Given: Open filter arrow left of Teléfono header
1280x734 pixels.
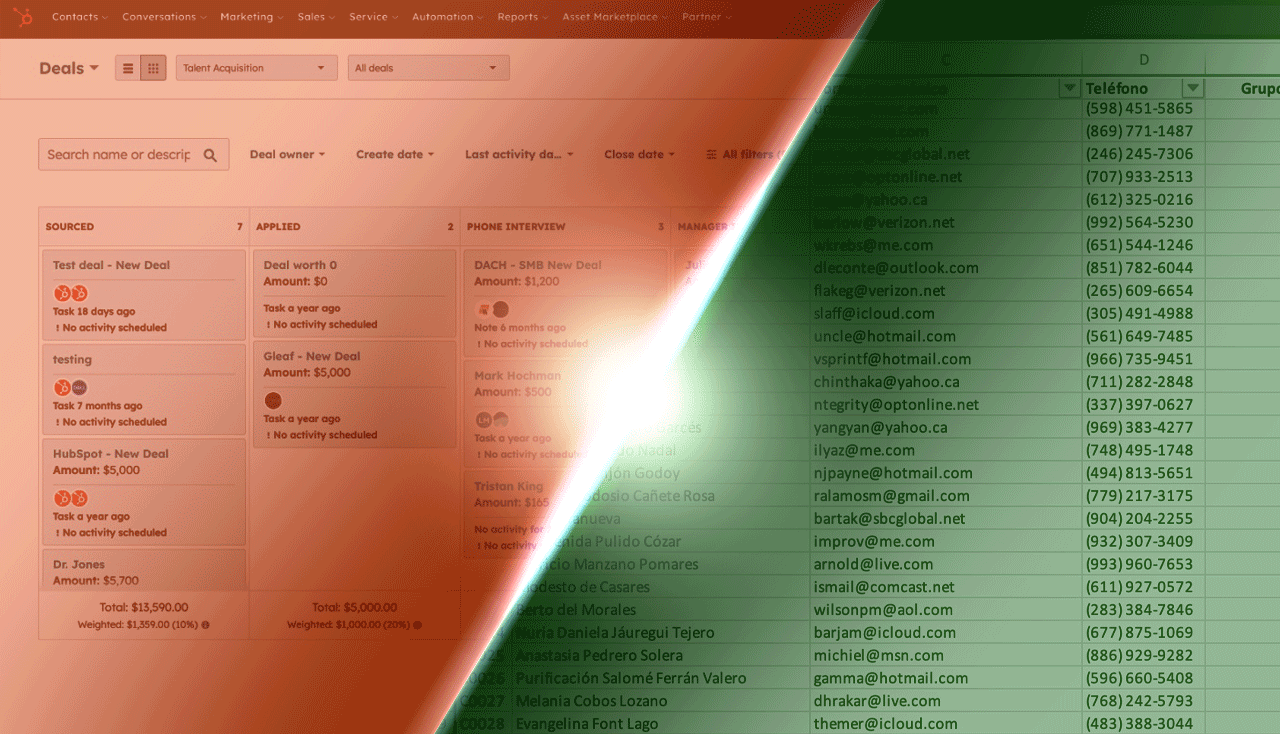Looking at the screenshot, I should coord(1069,89).
